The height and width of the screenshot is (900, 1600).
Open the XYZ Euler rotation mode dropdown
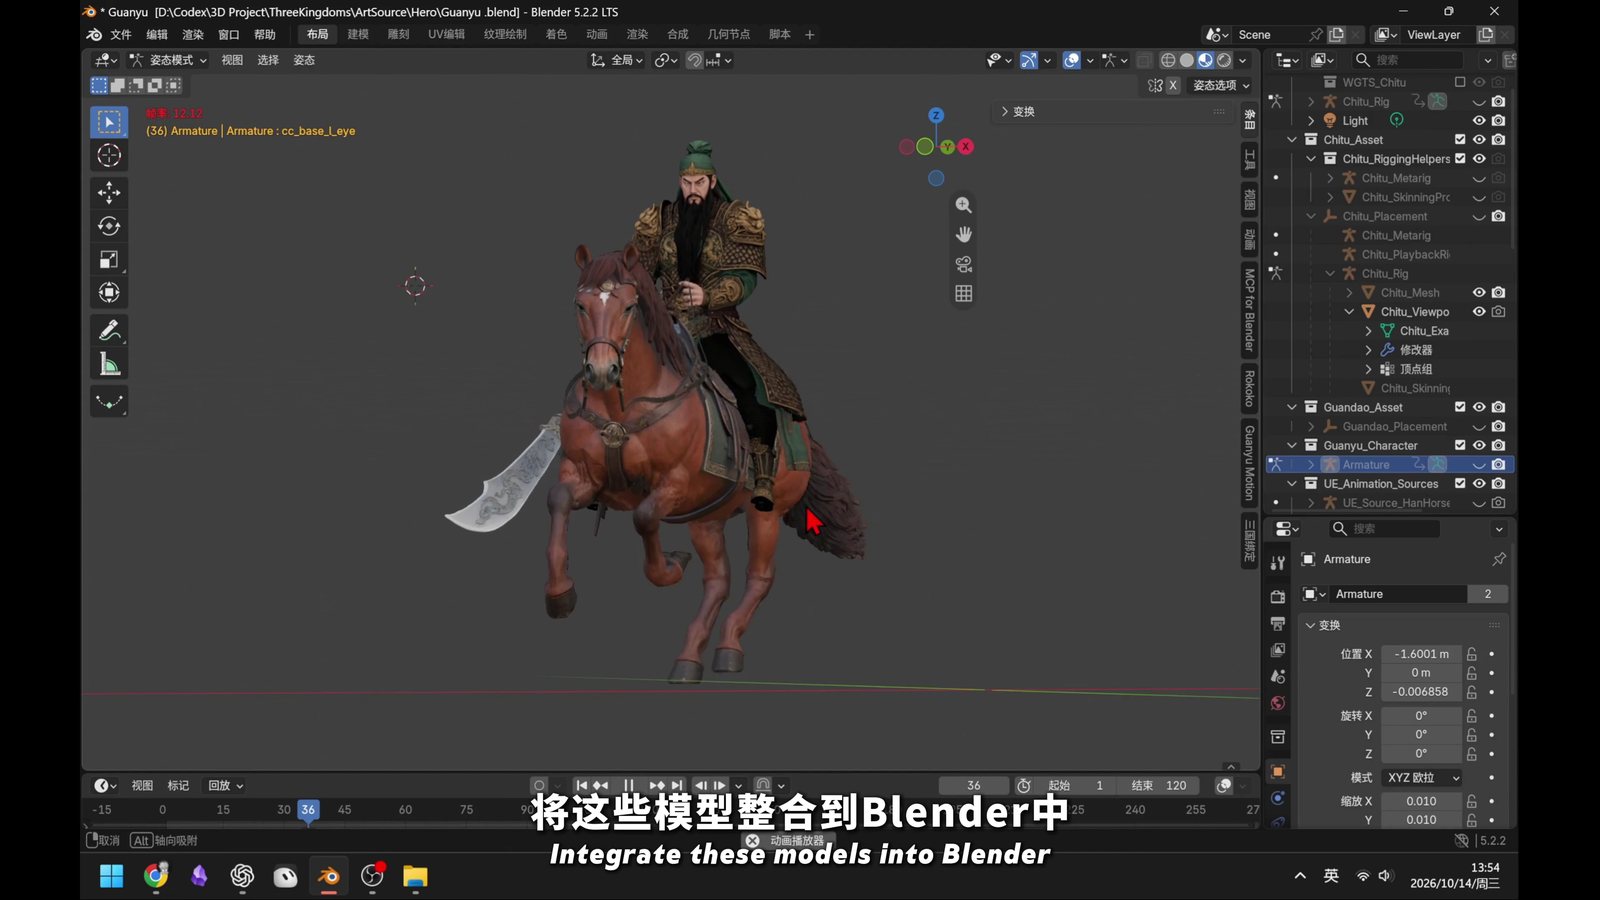(x=1423, y=777)
